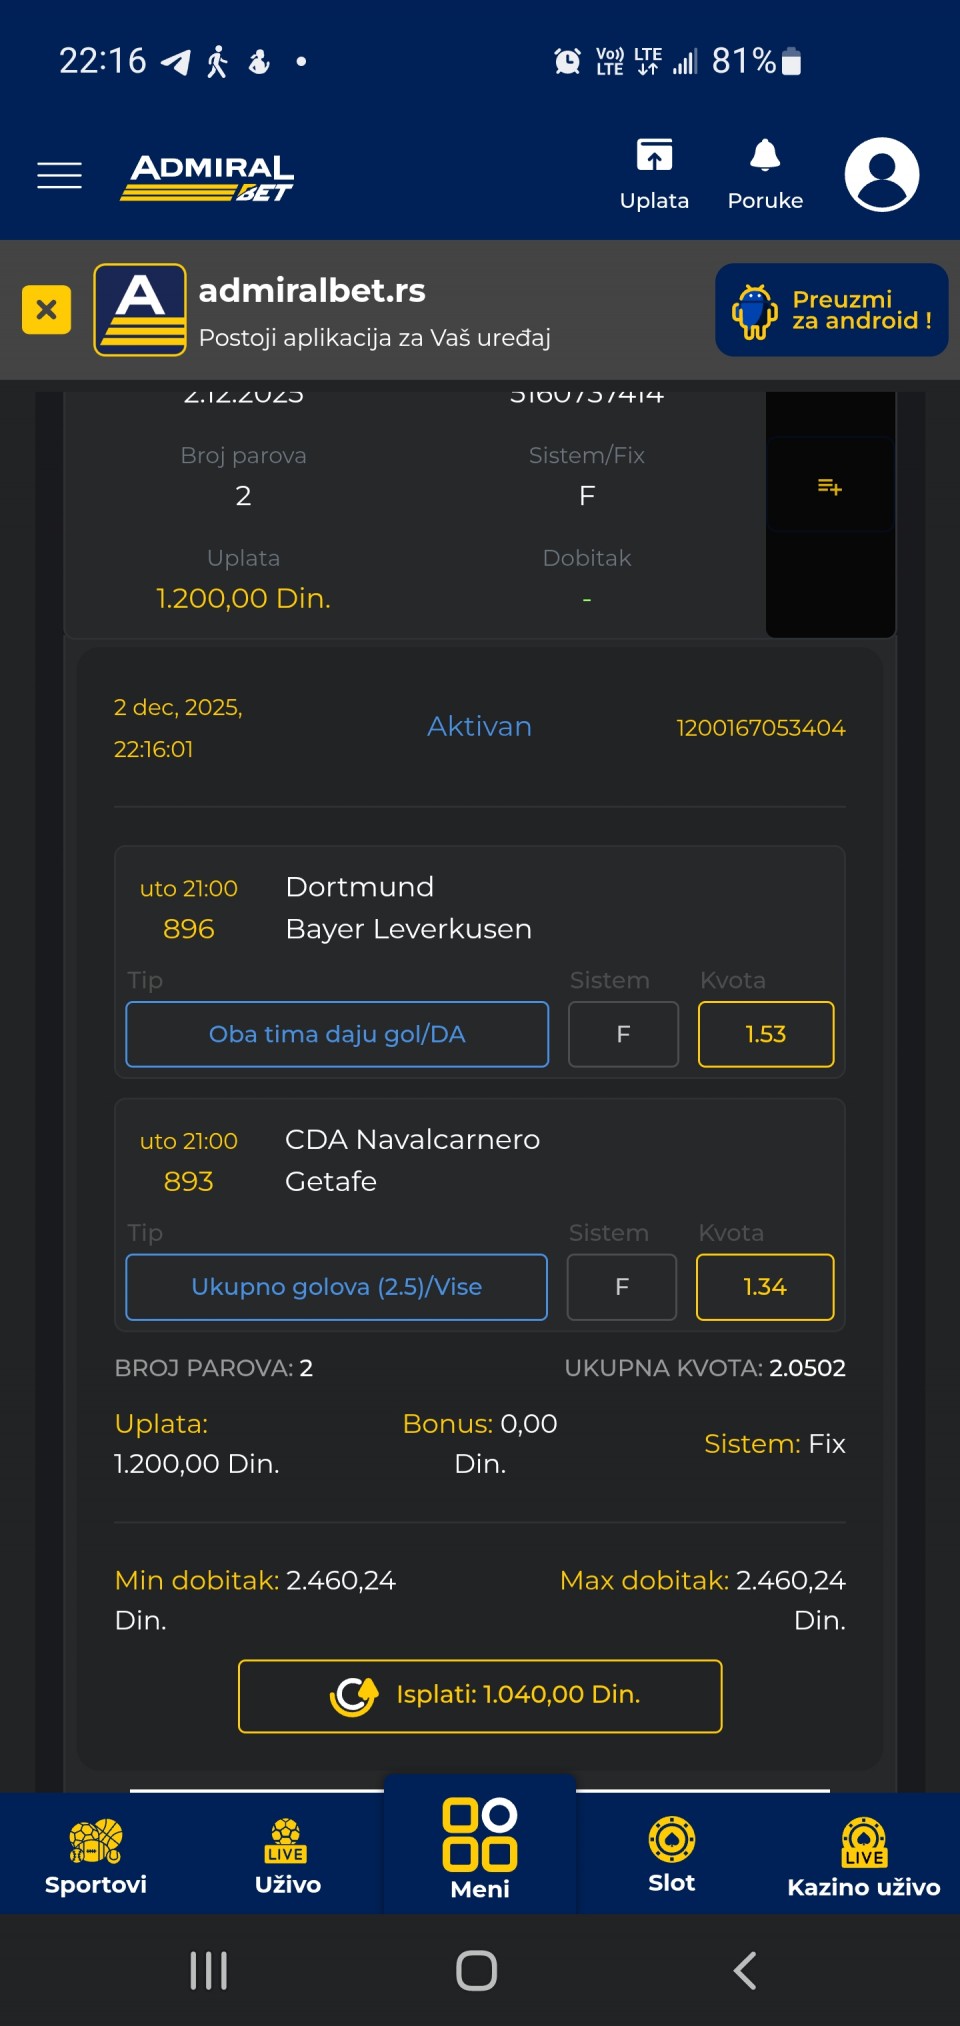Open the Slot tab
960x2026 pixels.
pyautogui.click(x=672, y=1856)
